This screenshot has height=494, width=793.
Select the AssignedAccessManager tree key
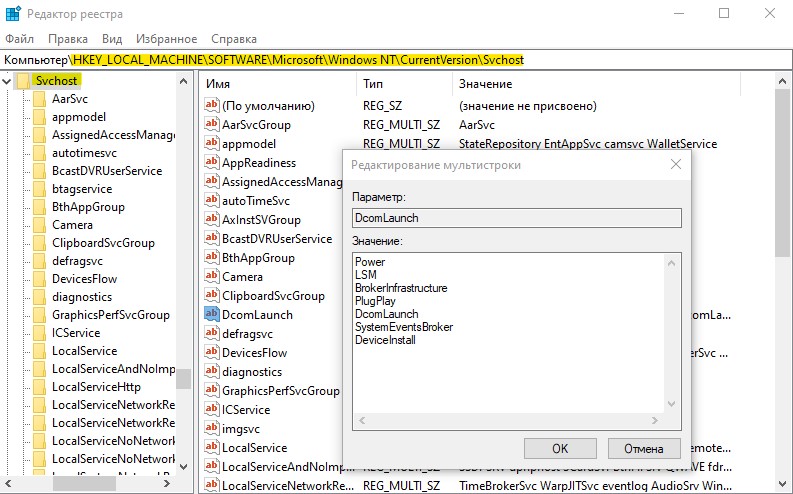point(113,135)
